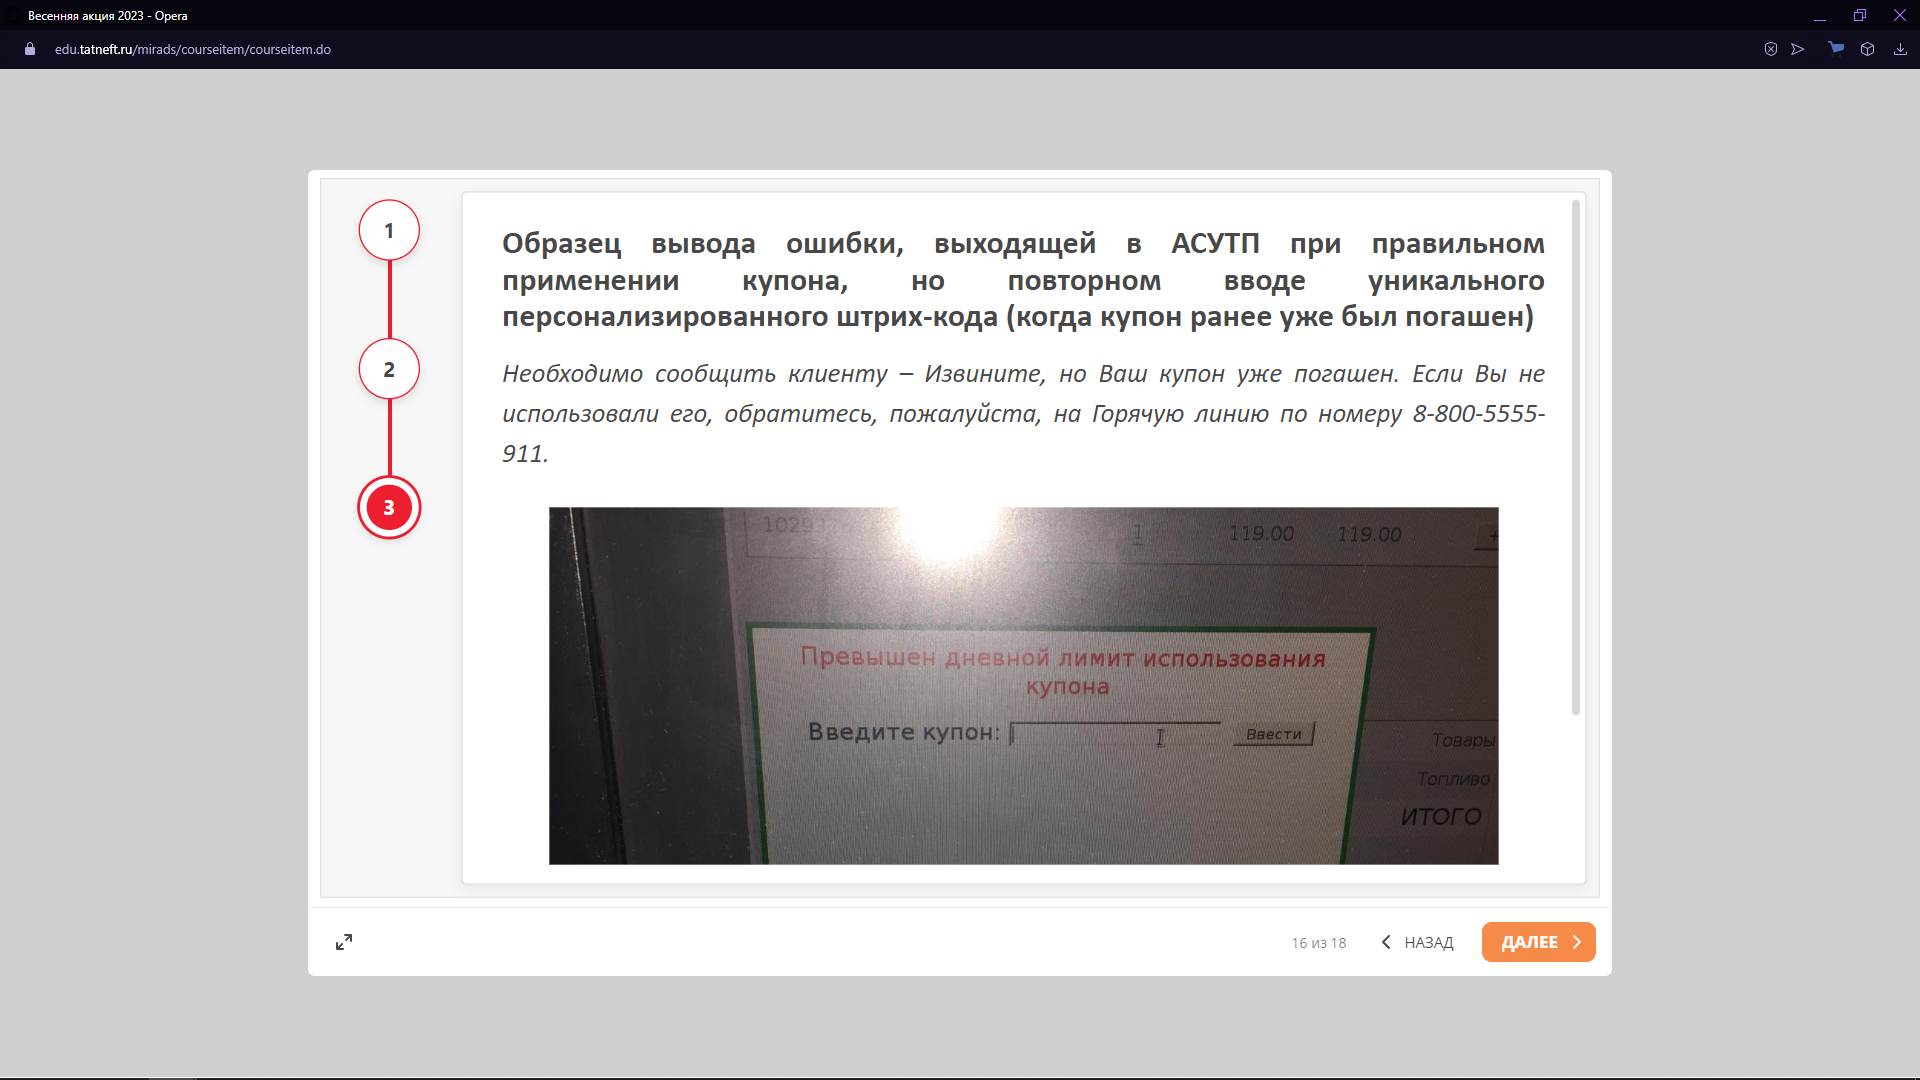Go back with the НАЗАД link
Screen dimensions: 1920x1080
[x=1428, y=942]
